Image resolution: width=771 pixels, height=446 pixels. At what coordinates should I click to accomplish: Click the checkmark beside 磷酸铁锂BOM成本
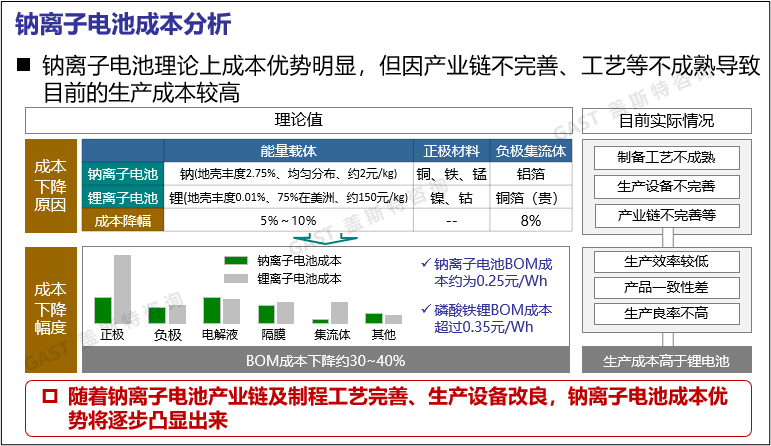click(426, 309)
